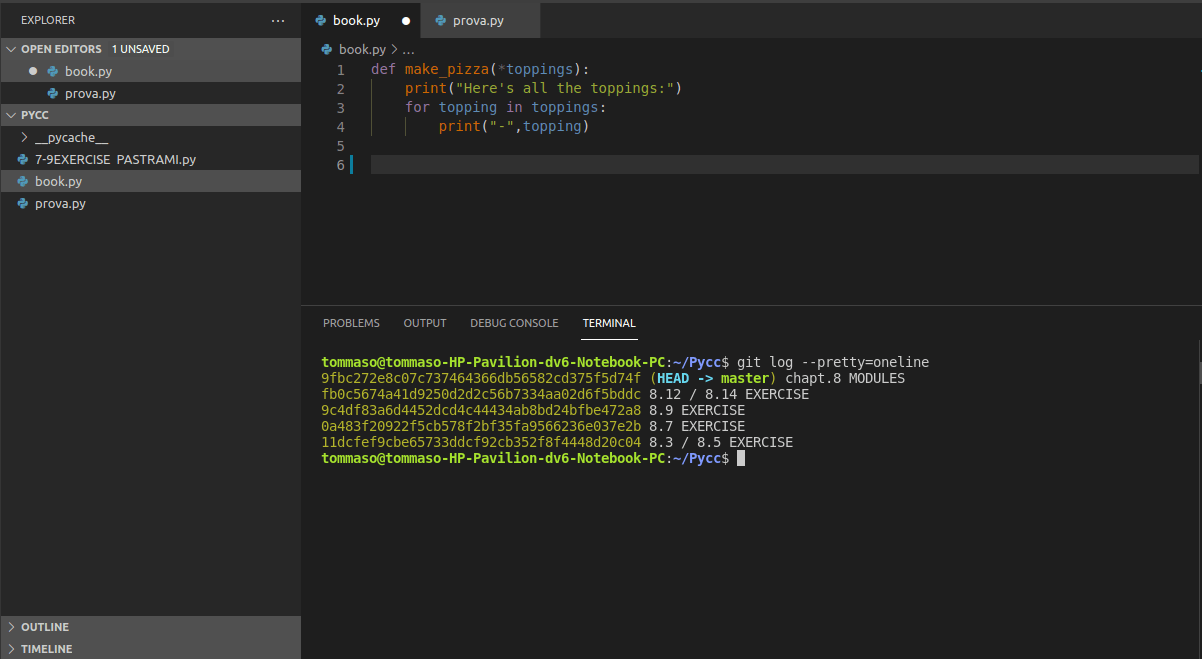Click the Python icon beside book.py under PYCC
Screen dimensions: 1202x659
coord(22,181)
